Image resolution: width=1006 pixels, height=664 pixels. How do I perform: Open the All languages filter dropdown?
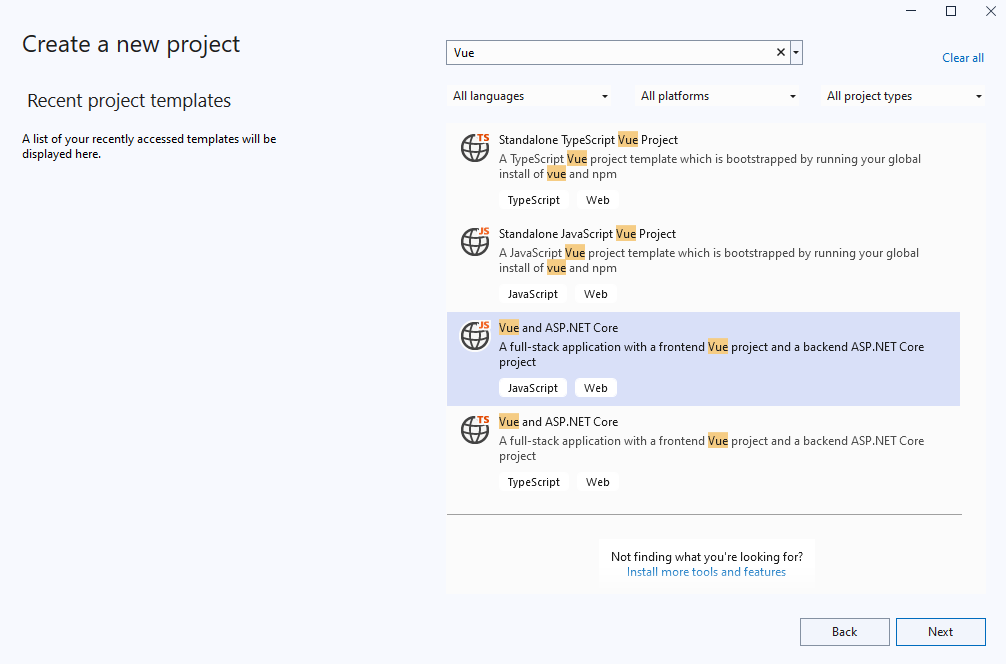[x=530, y=96]
